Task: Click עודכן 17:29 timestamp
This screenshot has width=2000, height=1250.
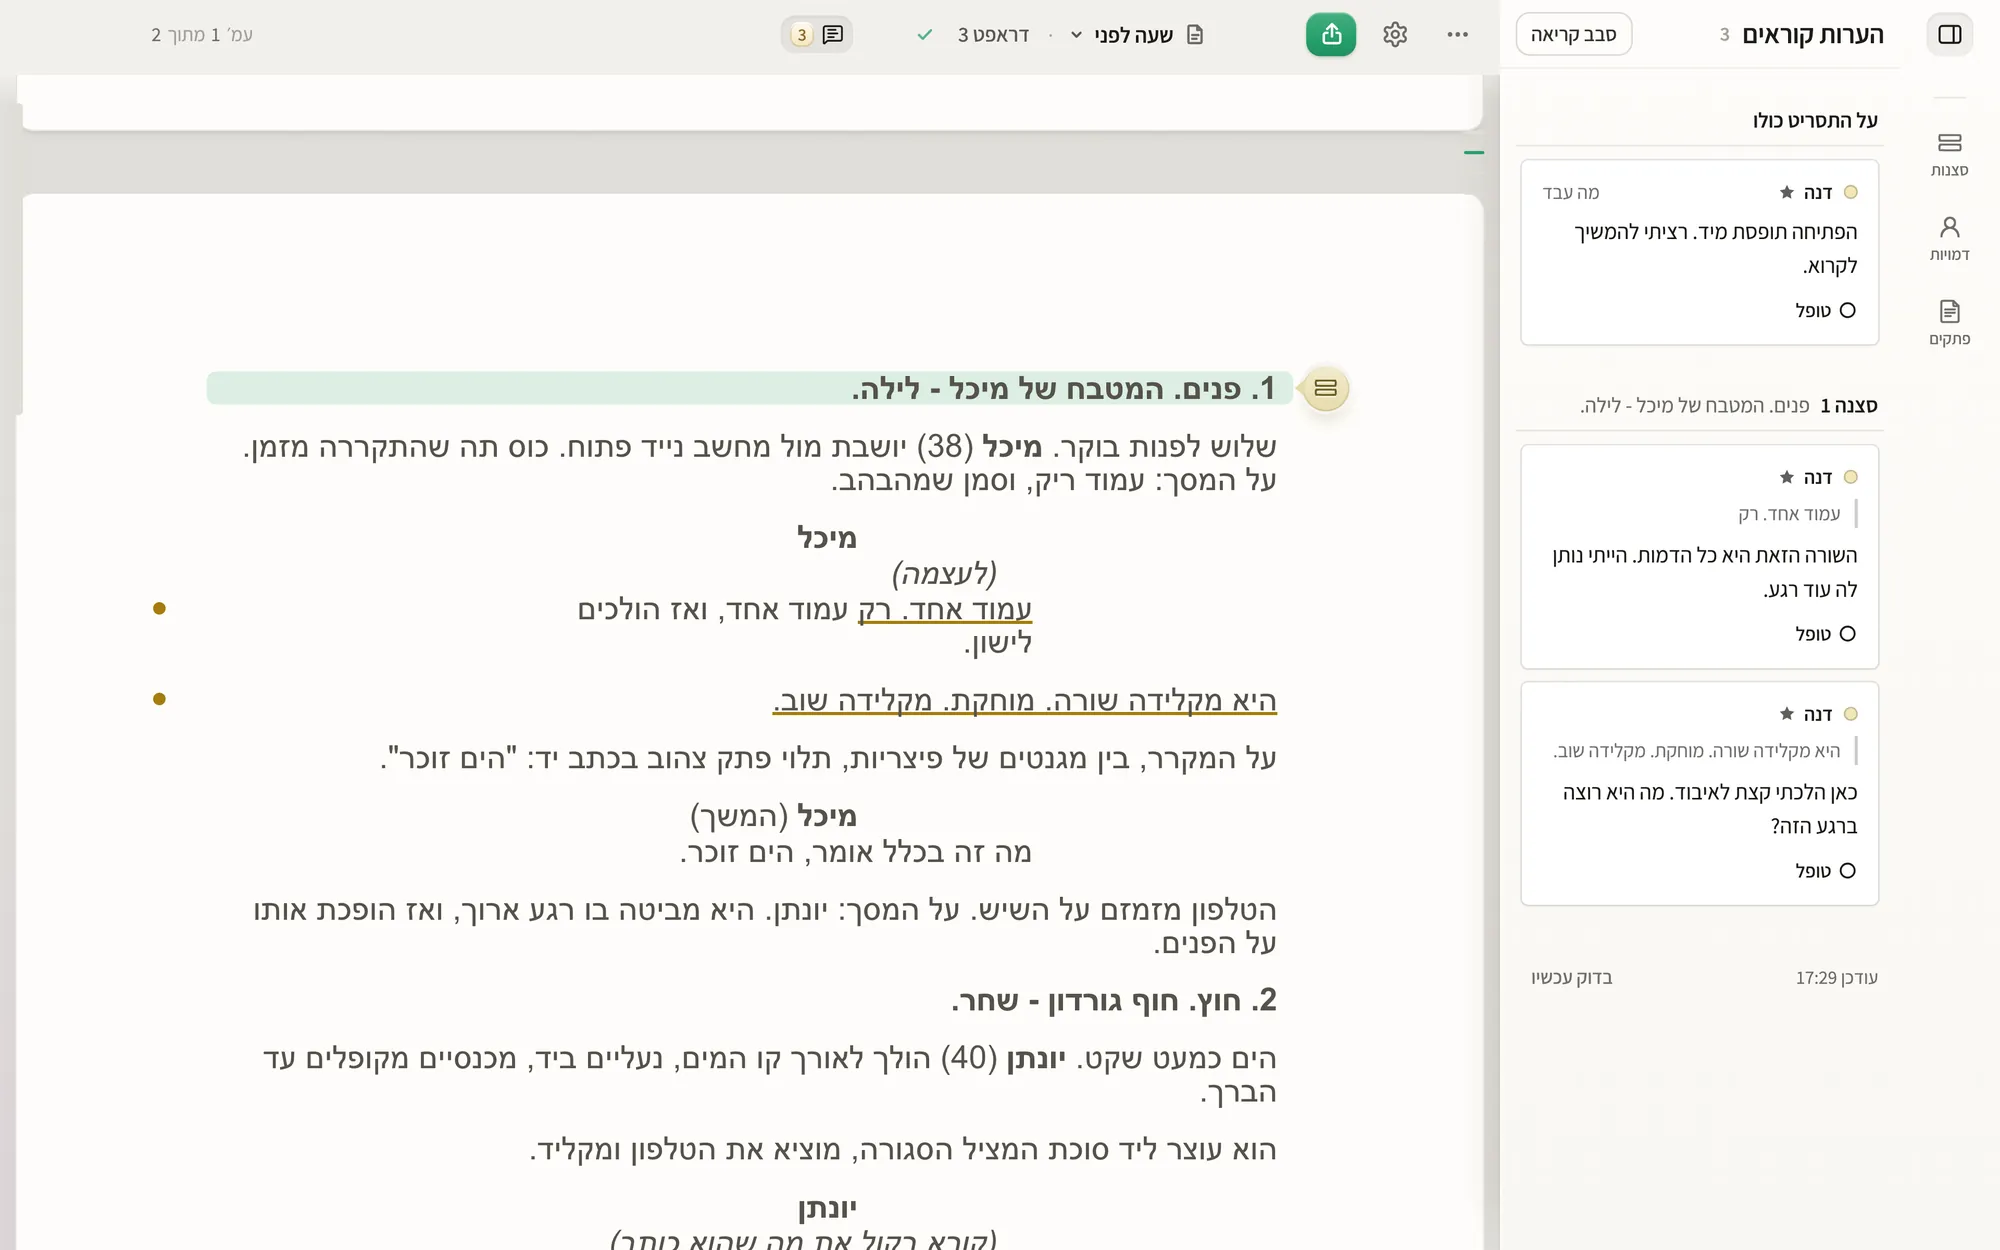Action: point(1836,977)
